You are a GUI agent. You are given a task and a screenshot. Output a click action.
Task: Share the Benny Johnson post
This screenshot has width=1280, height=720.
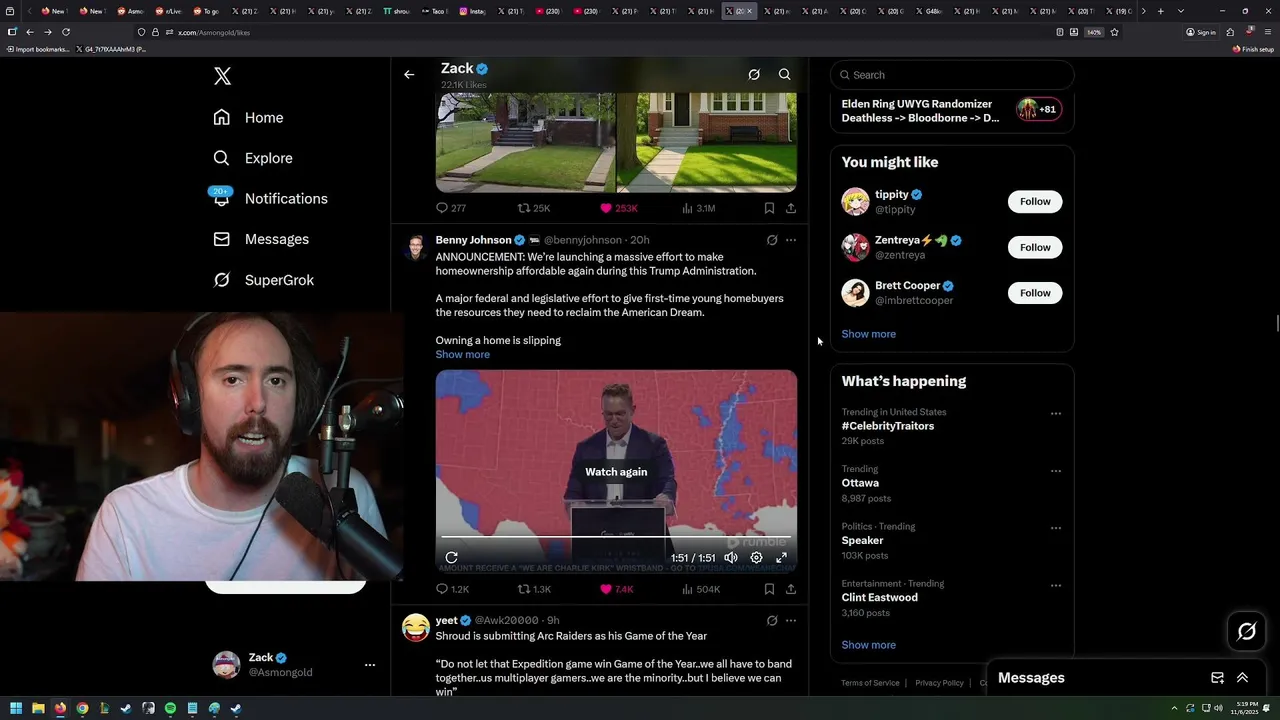point(791,589)
